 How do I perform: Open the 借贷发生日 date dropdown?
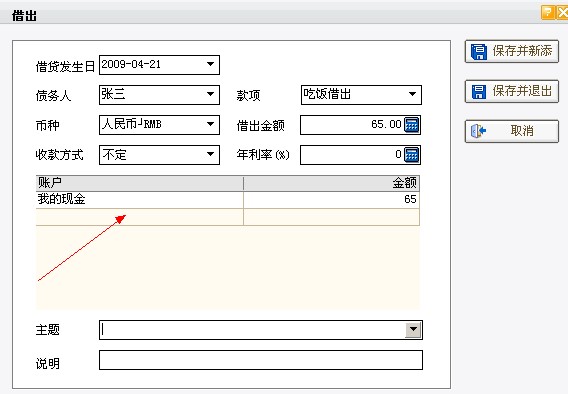[x=210, y=64]
